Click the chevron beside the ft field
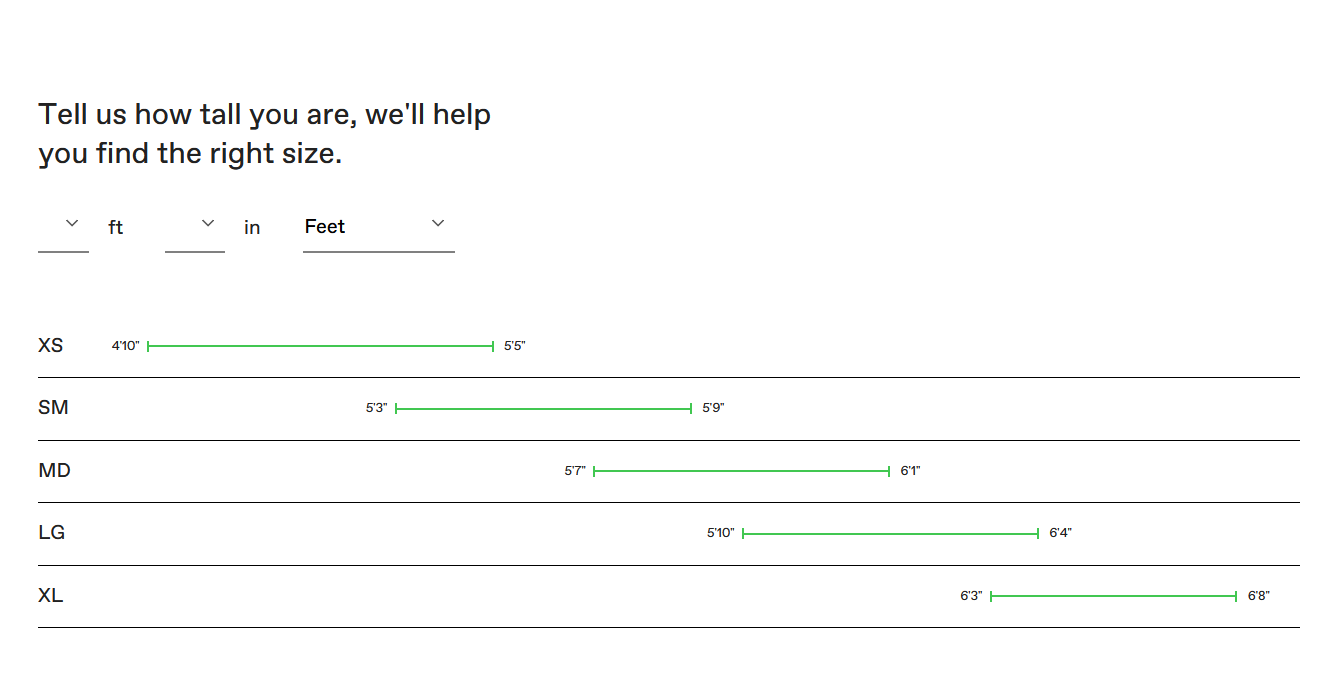This screenshot has height=673, width=1340. (72, 223)
